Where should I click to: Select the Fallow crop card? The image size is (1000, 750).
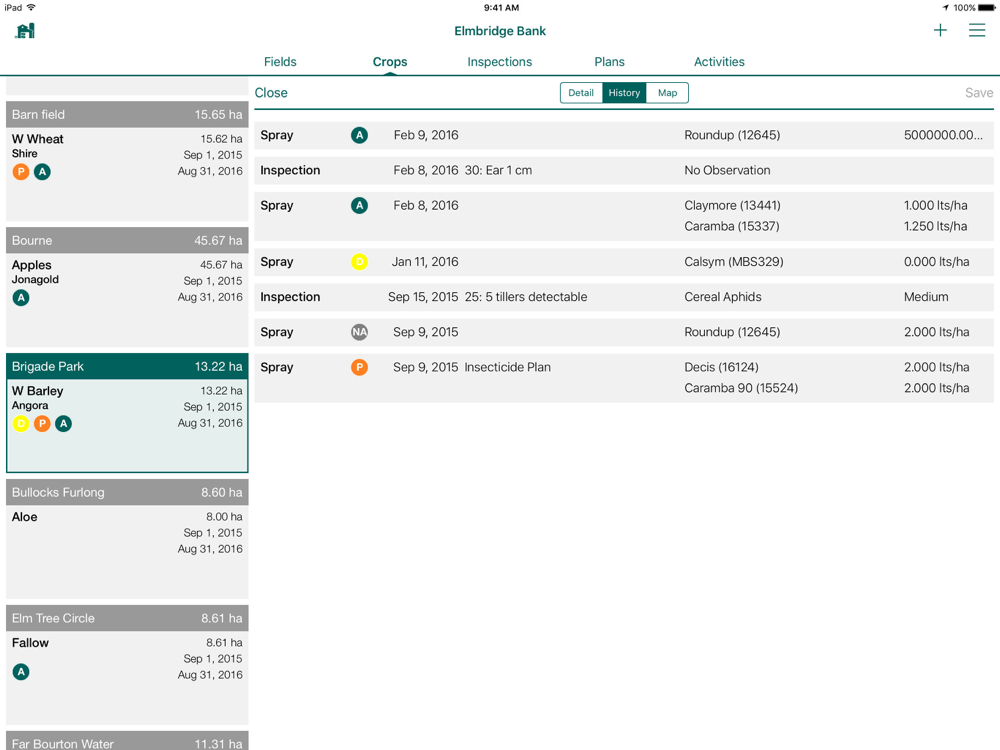(127, 678)
